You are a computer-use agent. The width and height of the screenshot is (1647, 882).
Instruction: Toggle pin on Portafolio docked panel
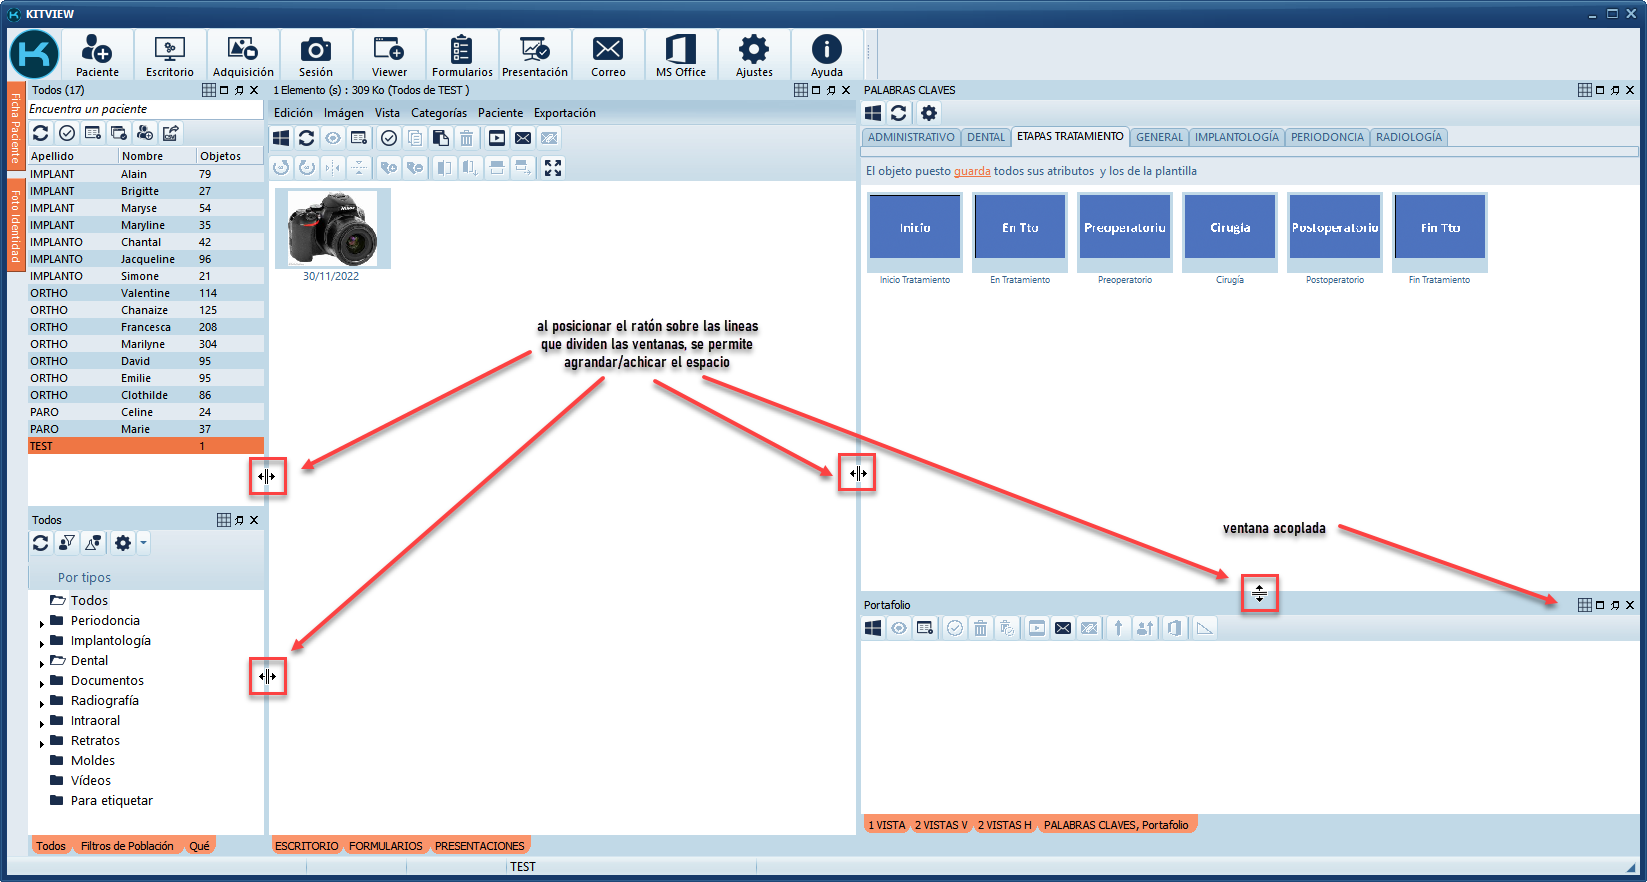coord(1615,605)
